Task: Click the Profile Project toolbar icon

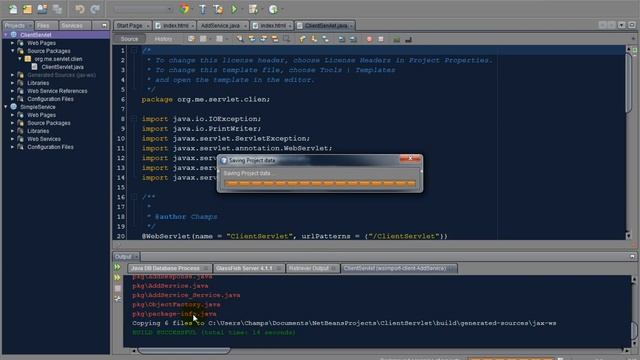Action: pyautogui.click(x=273, y=9)
